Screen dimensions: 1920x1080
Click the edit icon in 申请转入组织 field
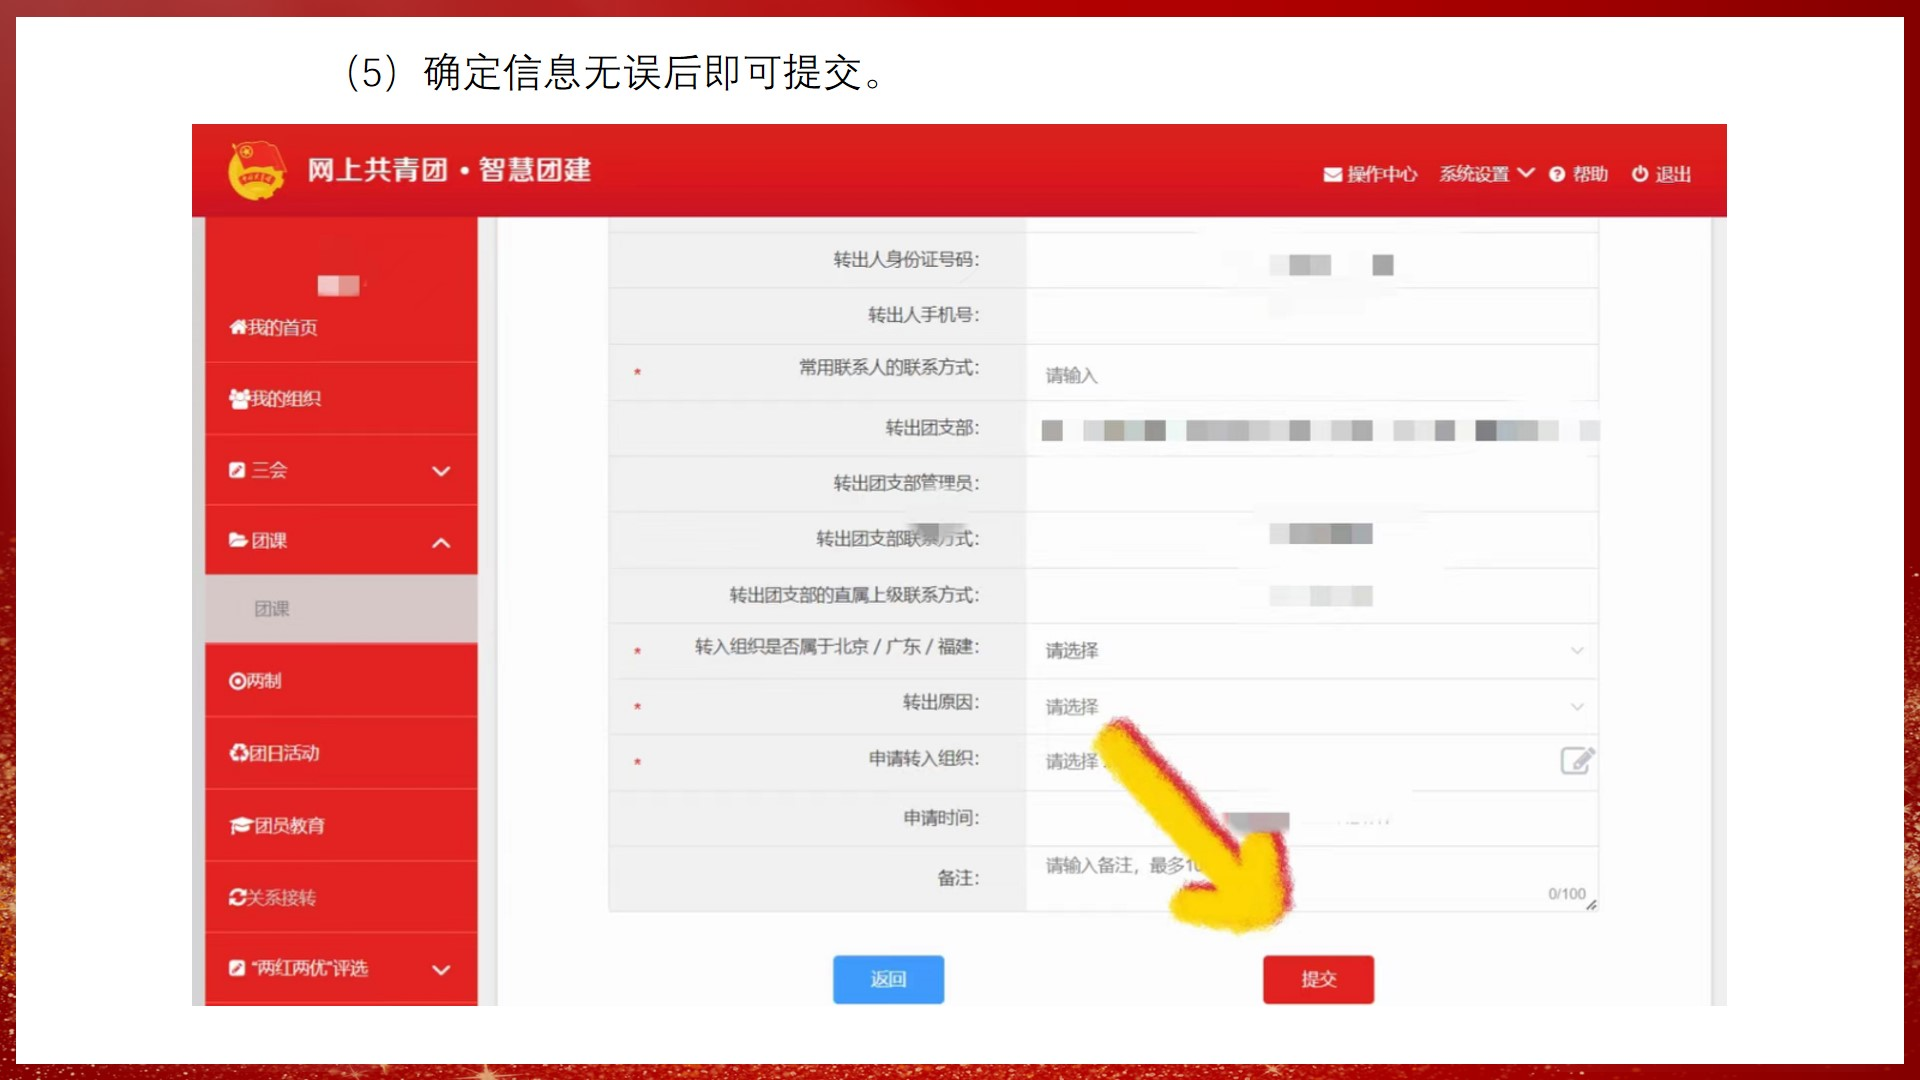click(x=1577, y=761)
